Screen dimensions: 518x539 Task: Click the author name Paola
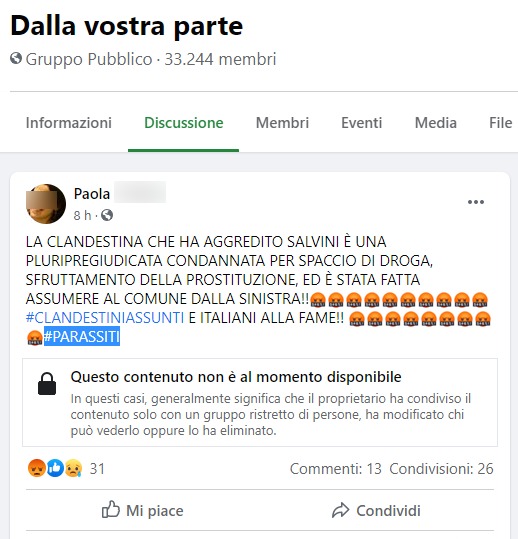tap(92, 194)
